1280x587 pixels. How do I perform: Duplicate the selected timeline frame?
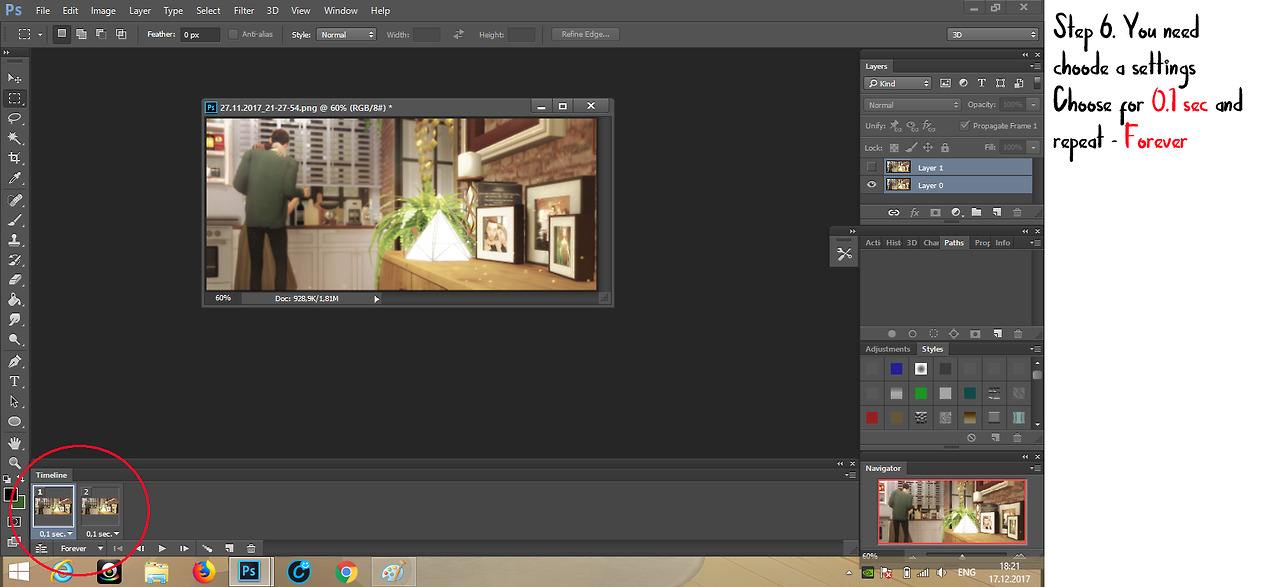[x=229, y=548]
